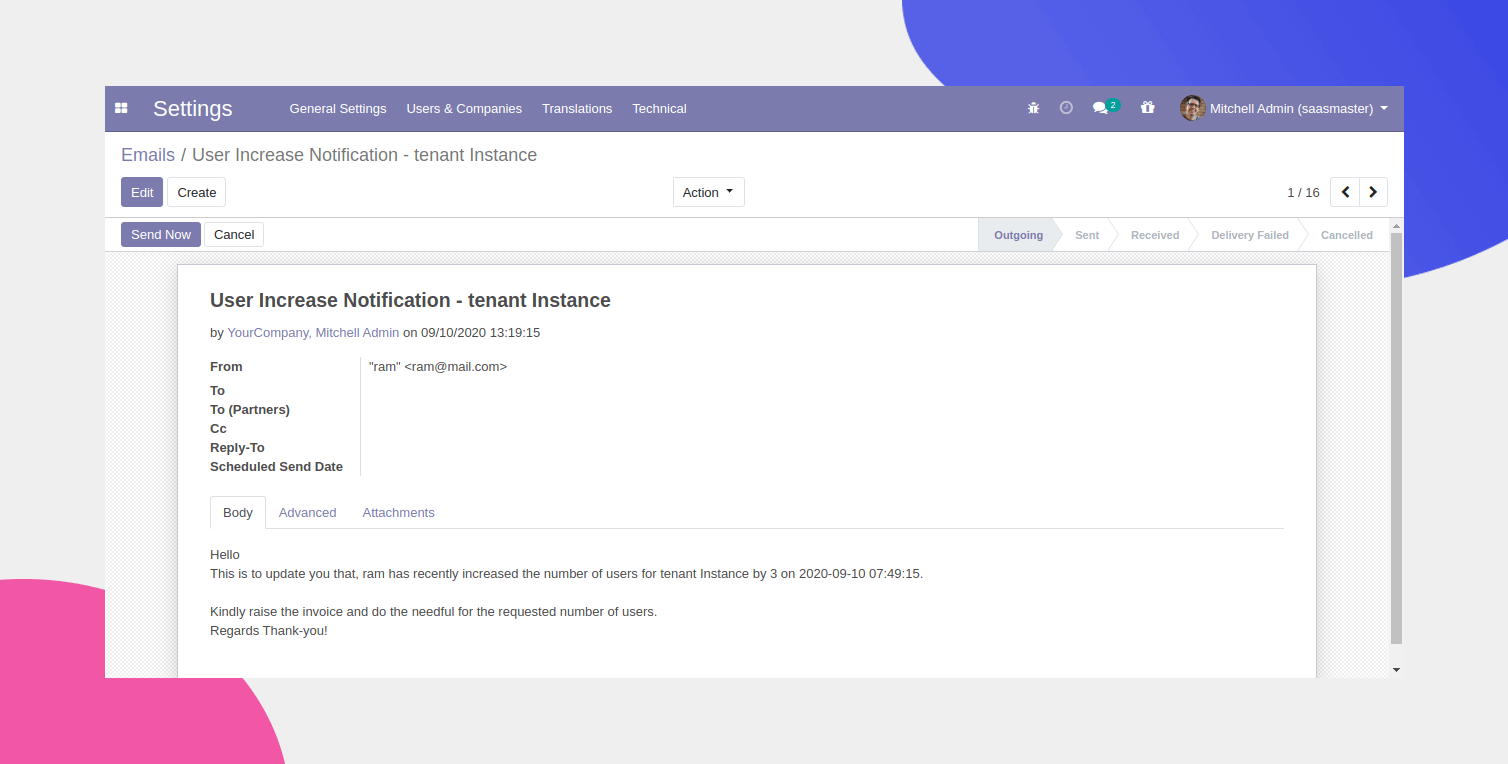Click the 1 / 16 pager counter

tap(1303, 192)
